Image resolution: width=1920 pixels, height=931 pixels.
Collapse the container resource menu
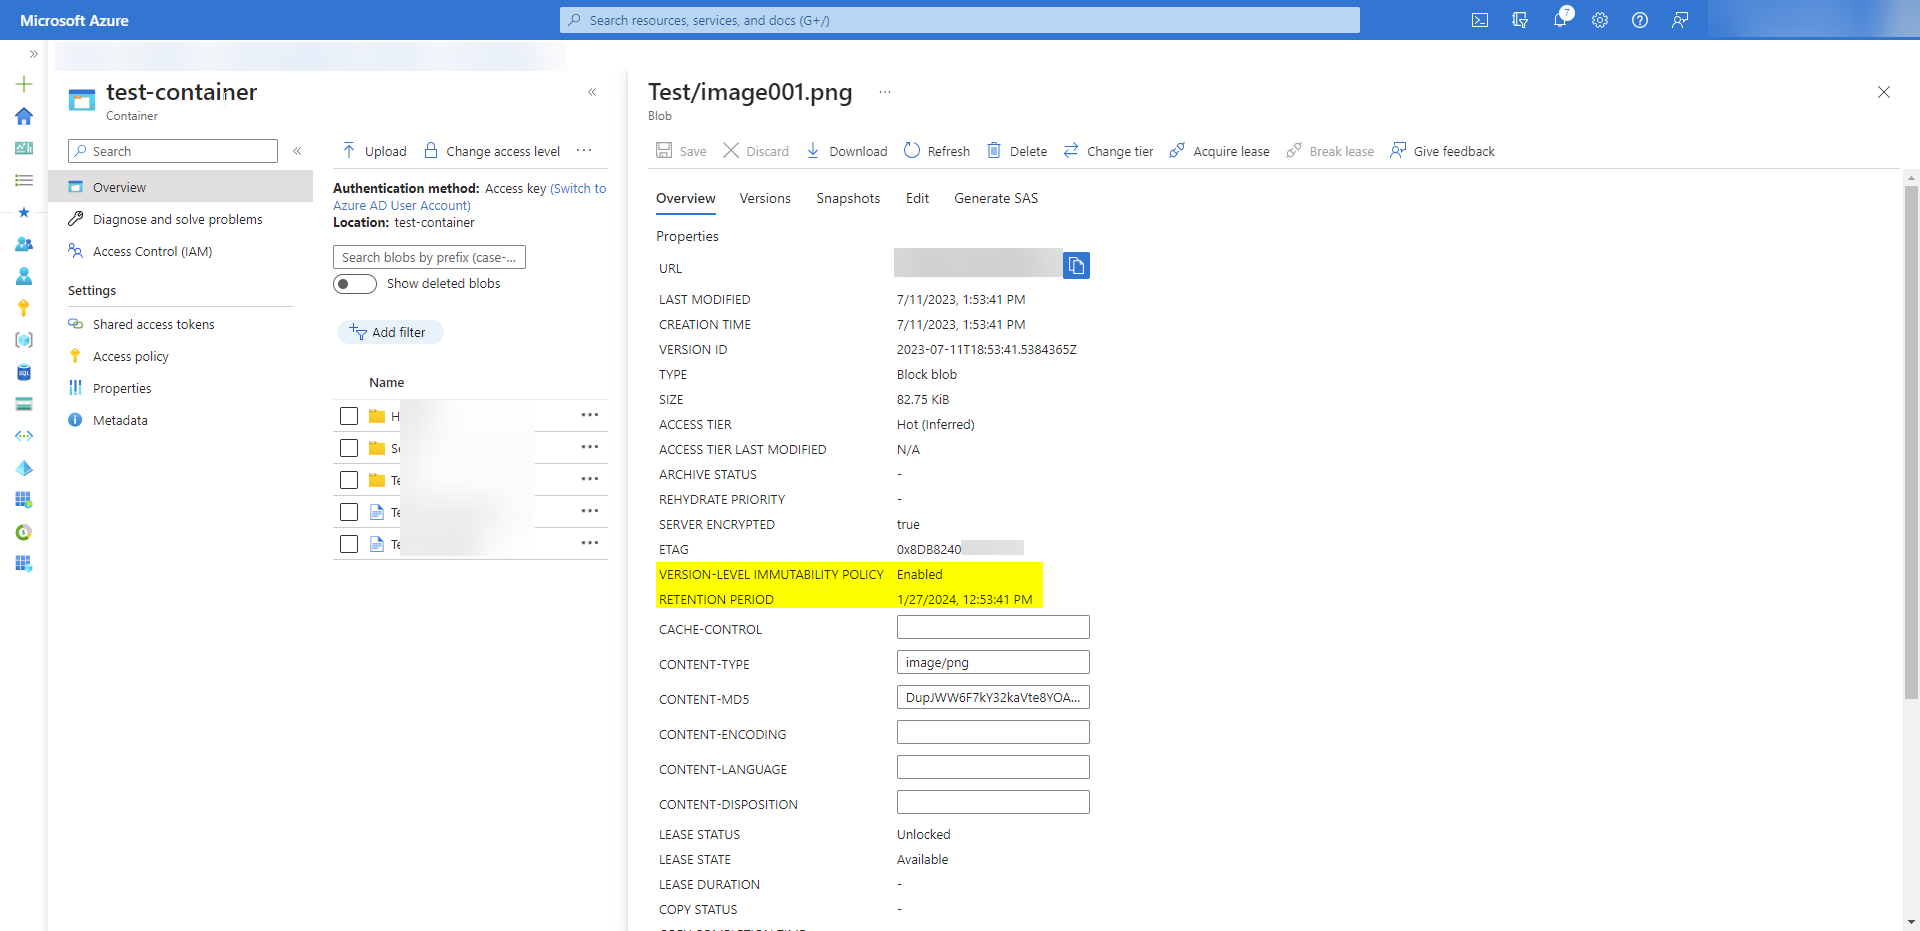pyautogui.click(x=297, y=151)
